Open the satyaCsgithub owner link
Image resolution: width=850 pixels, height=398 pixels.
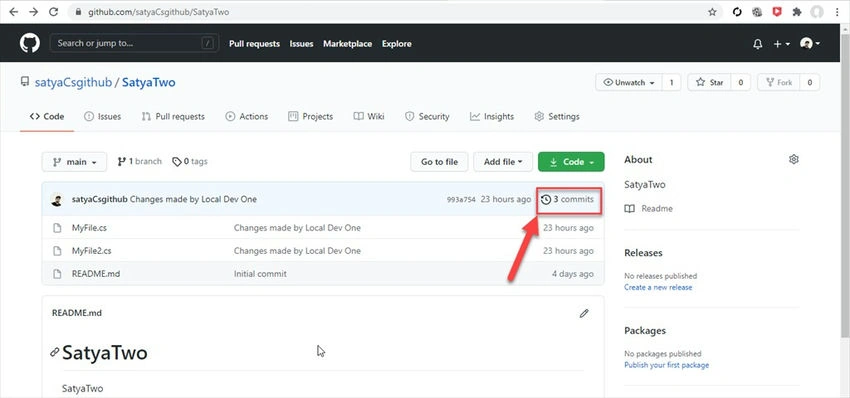(x=73, y=82)
